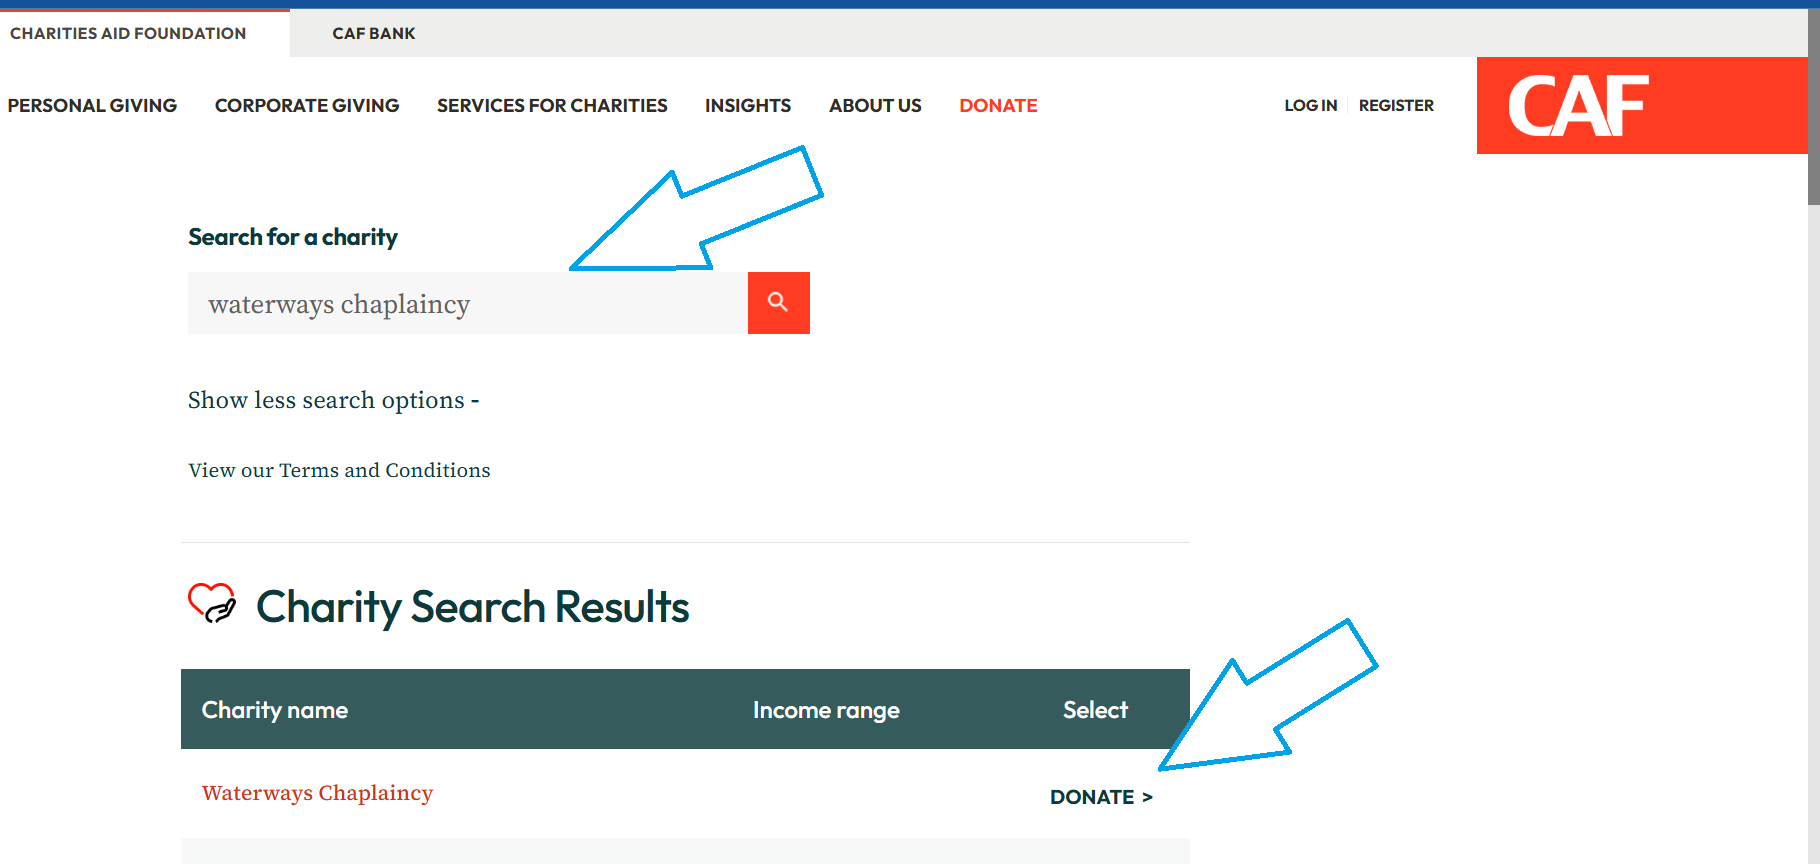Collapse with Show less search options
Screen dimensions: 1820x864
click(334, 400)
